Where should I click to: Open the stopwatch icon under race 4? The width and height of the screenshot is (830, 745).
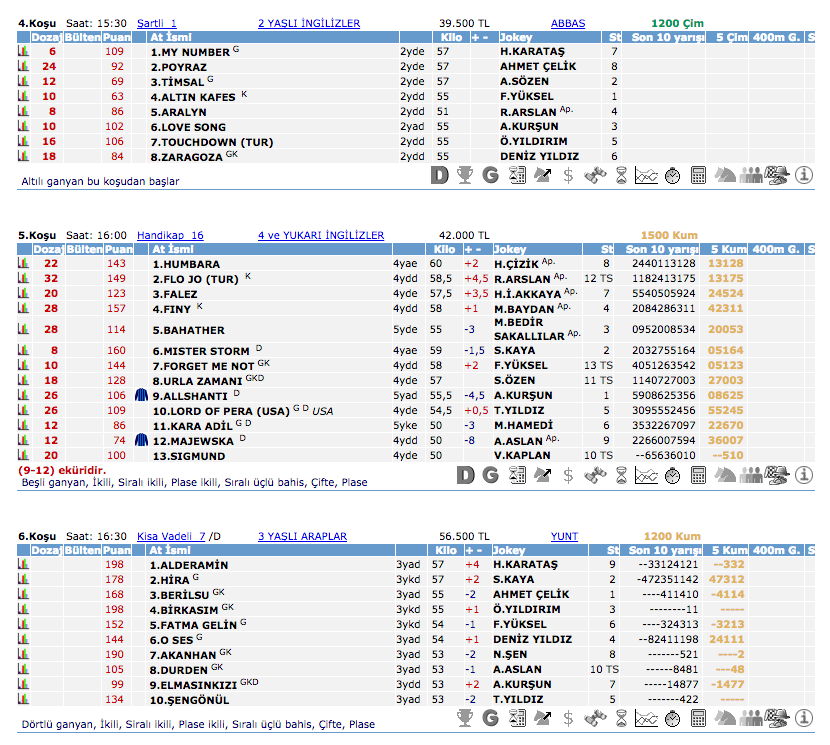point(672,175)
